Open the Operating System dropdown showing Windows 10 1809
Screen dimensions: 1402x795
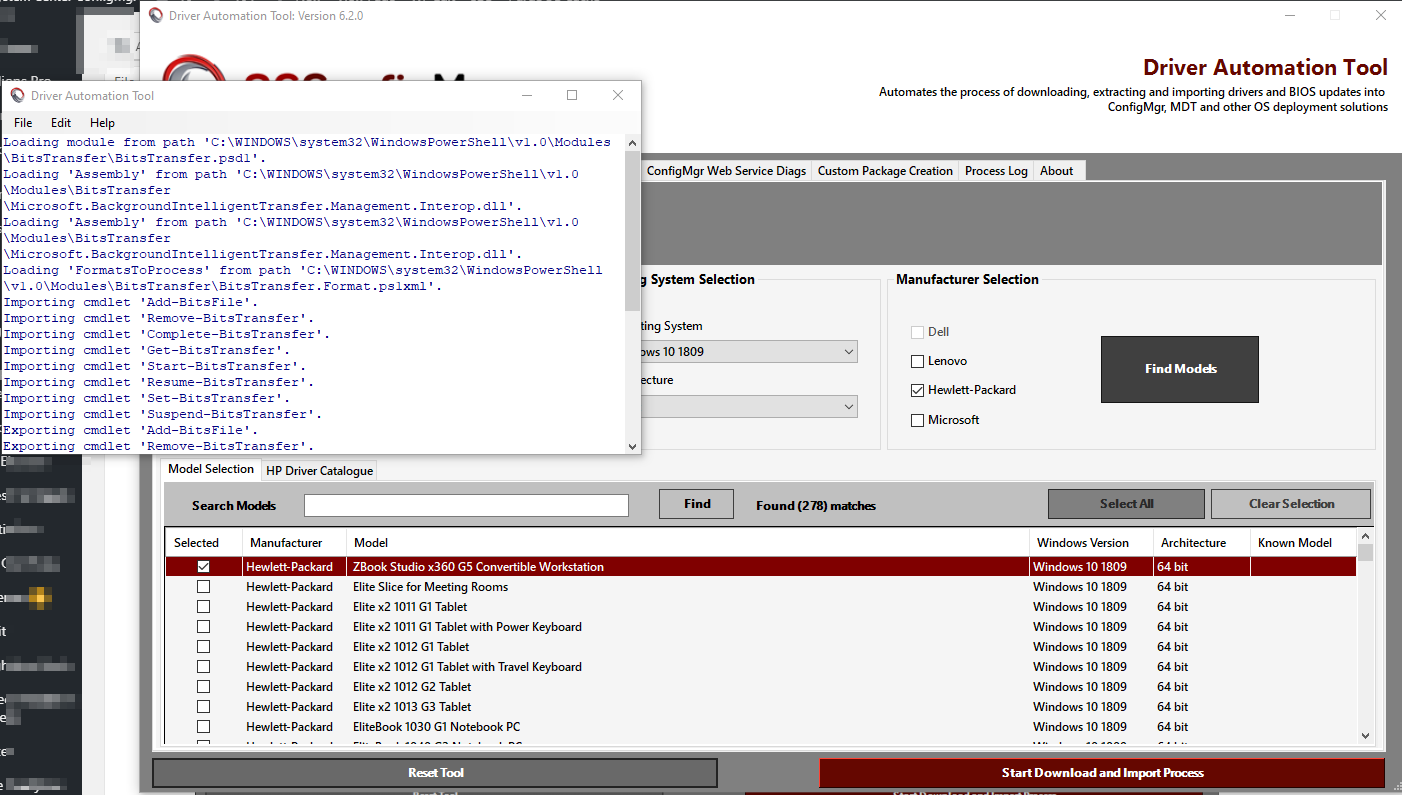(847, 351)
